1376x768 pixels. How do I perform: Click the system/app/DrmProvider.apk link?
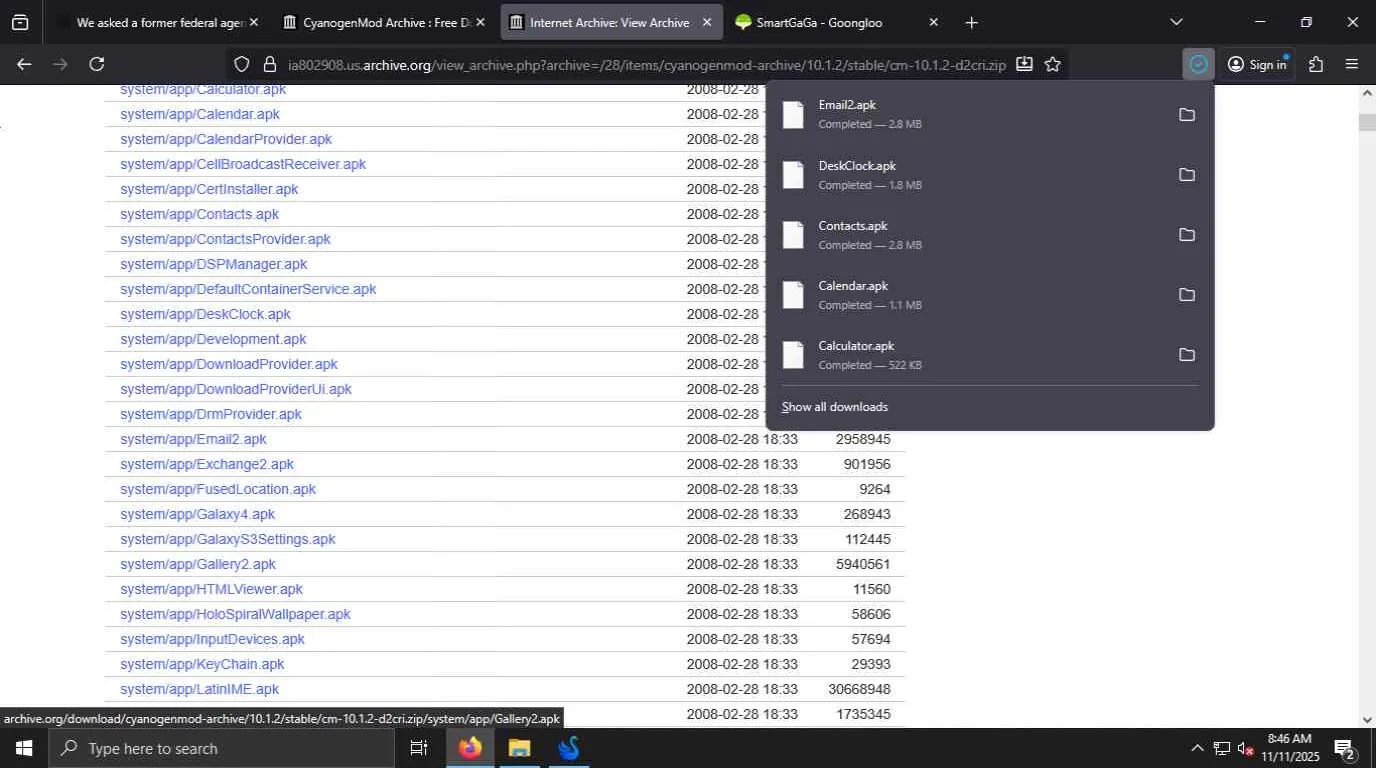click(x=211, y=414)
